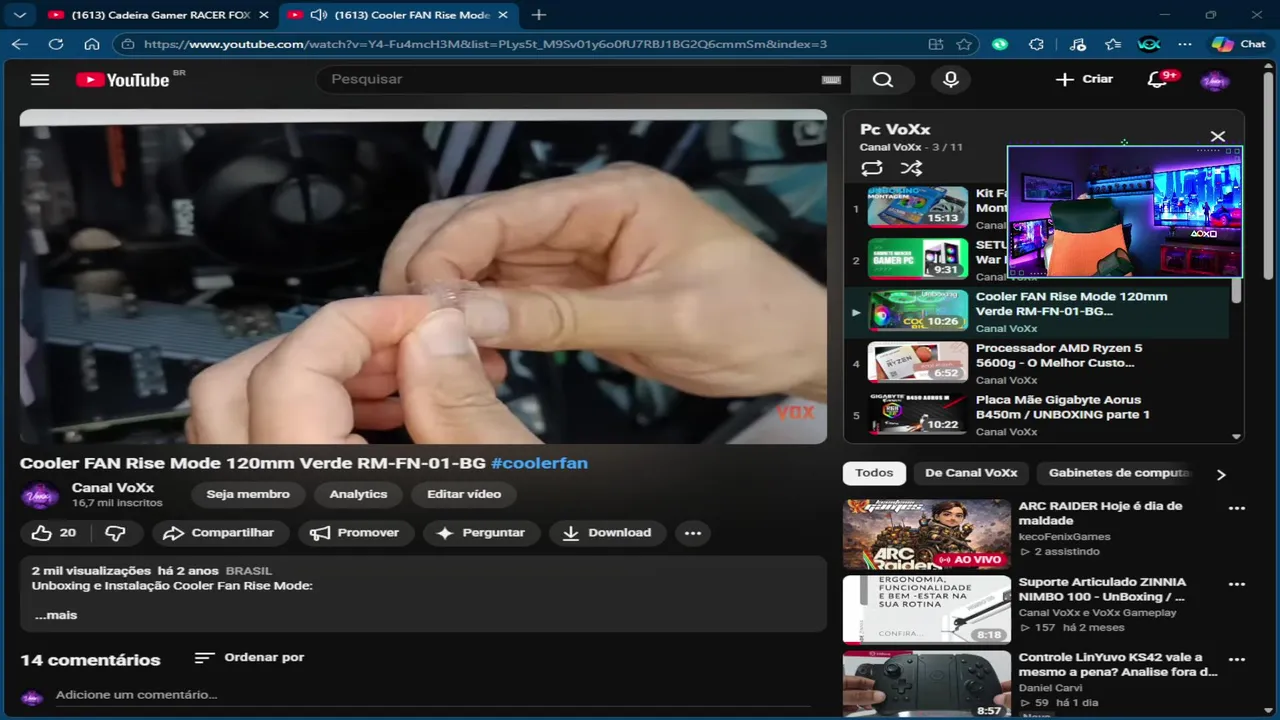Click the Perguntar button
Viewport: 1280px width, 720px height.
pyautogui.click(x=481, y=533)
